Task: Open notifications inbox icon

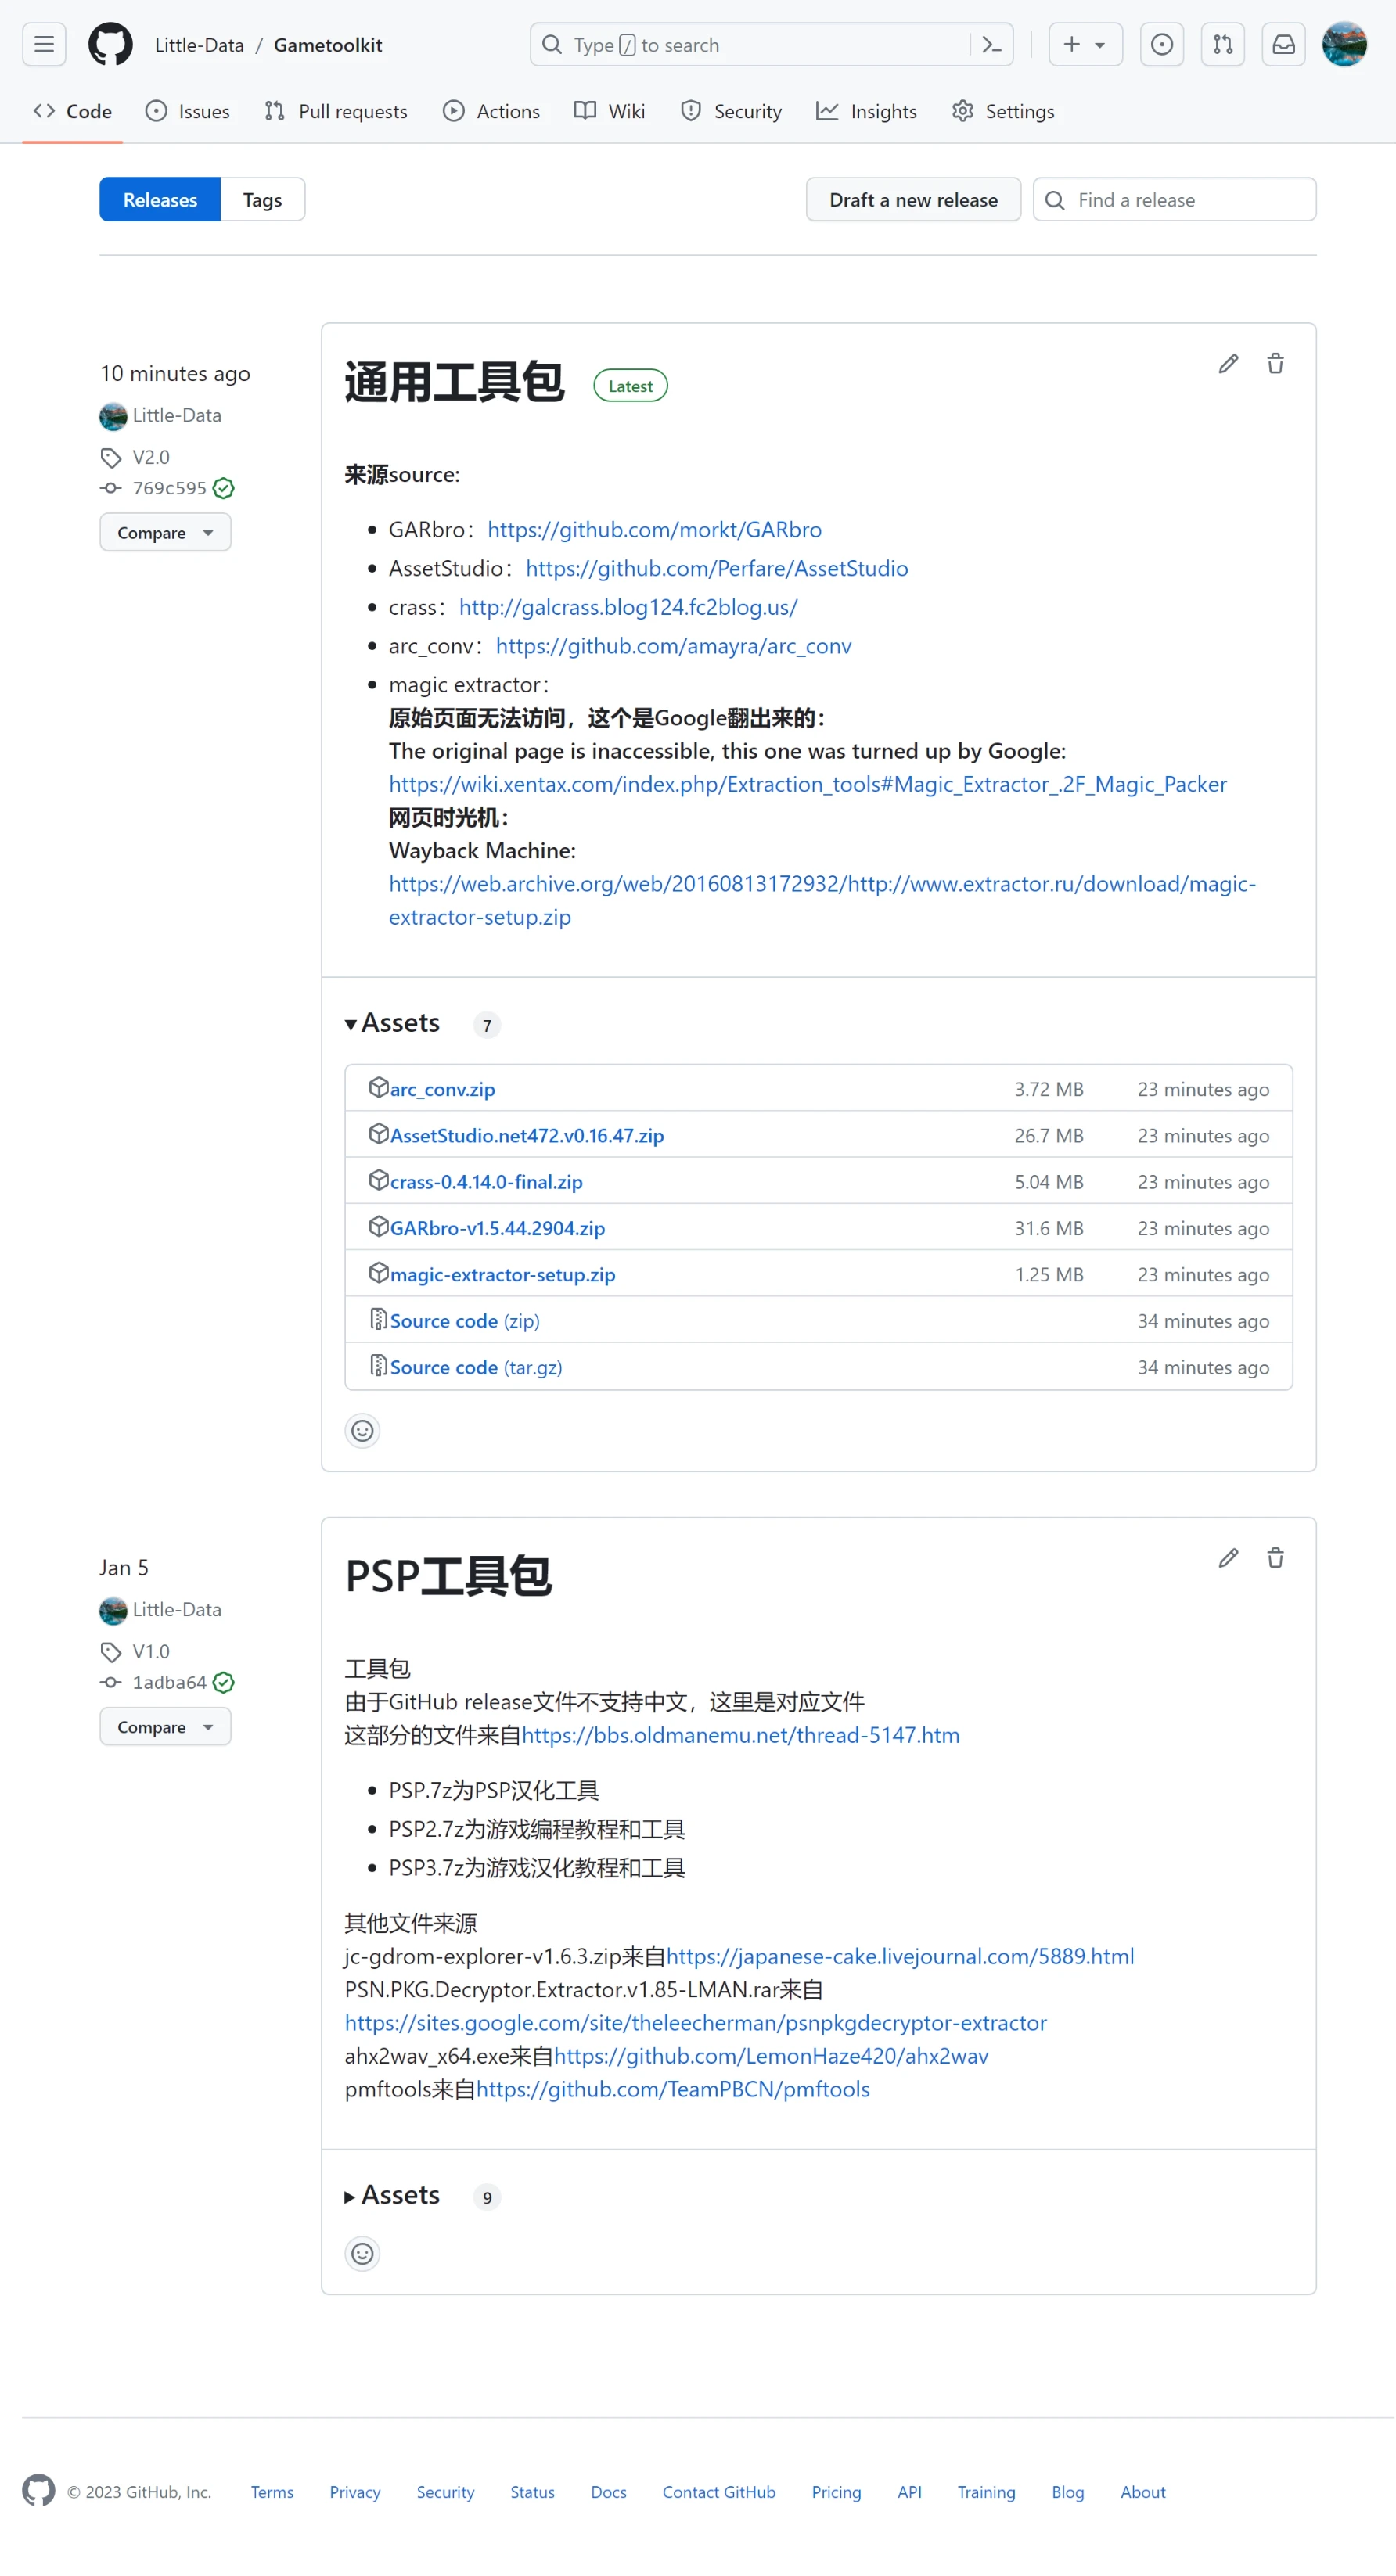Action: 1283,44
